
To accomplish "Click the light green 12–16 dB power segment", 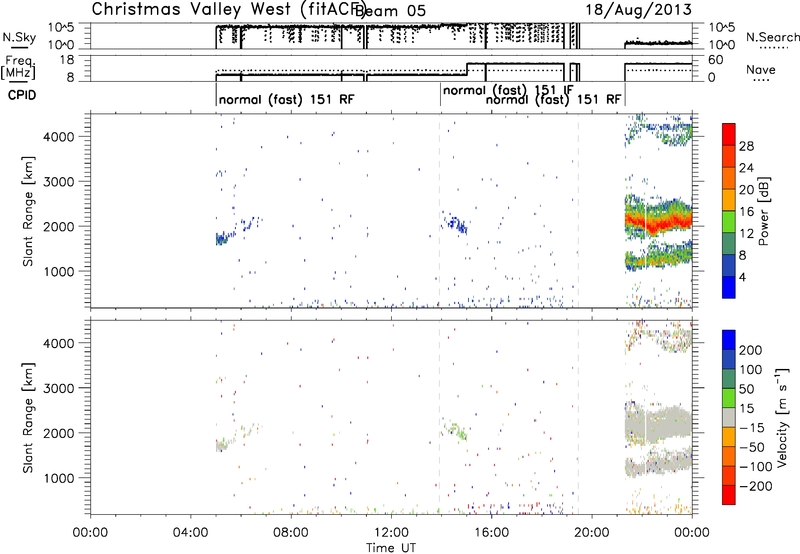I will 729,222.
